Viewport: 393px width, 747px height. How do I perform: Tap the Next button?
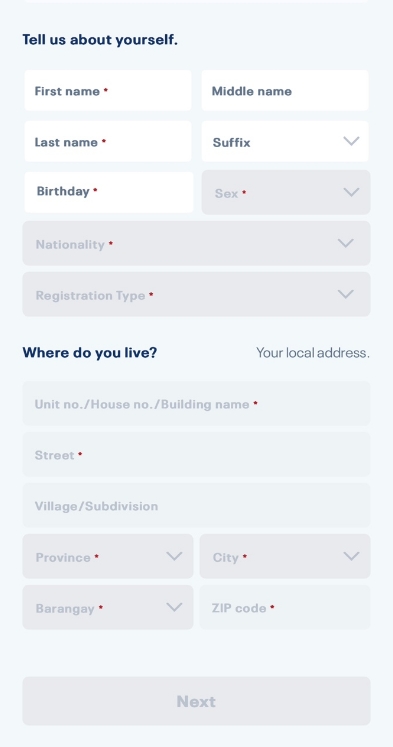(x=196, y=701)
